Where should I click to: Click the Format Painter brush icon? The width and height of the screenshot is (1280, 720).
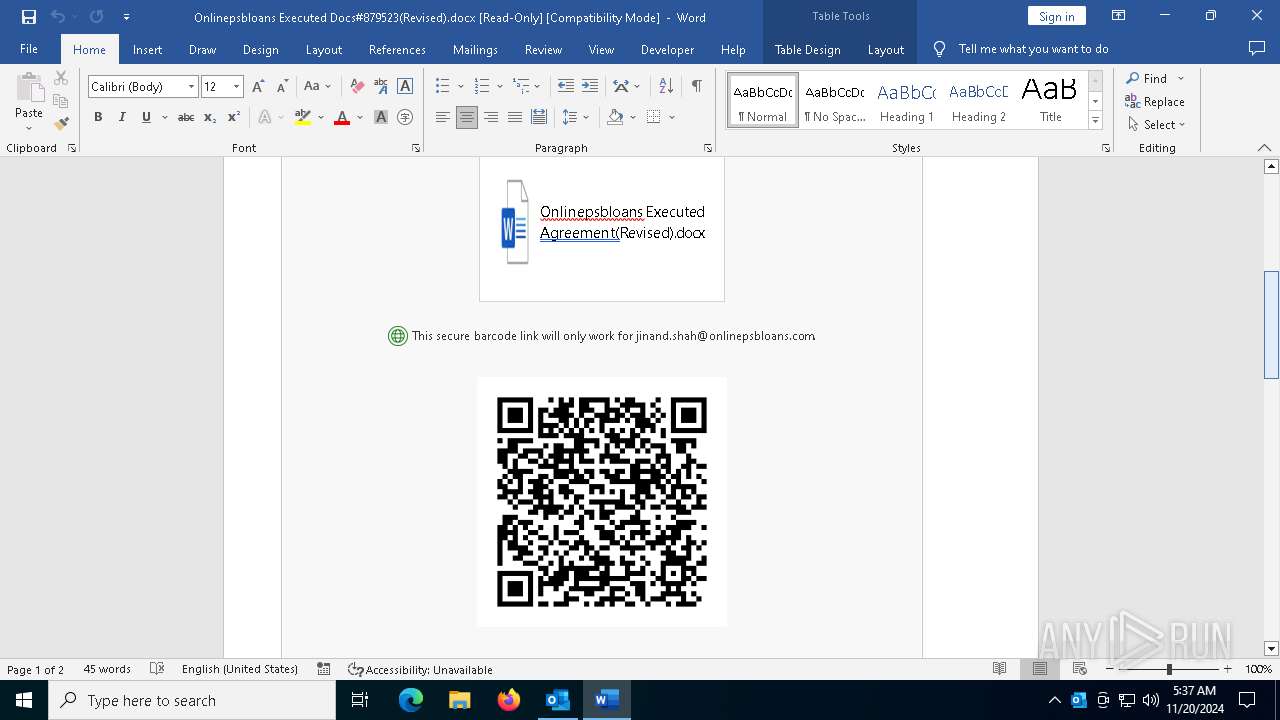click(61, 124)
